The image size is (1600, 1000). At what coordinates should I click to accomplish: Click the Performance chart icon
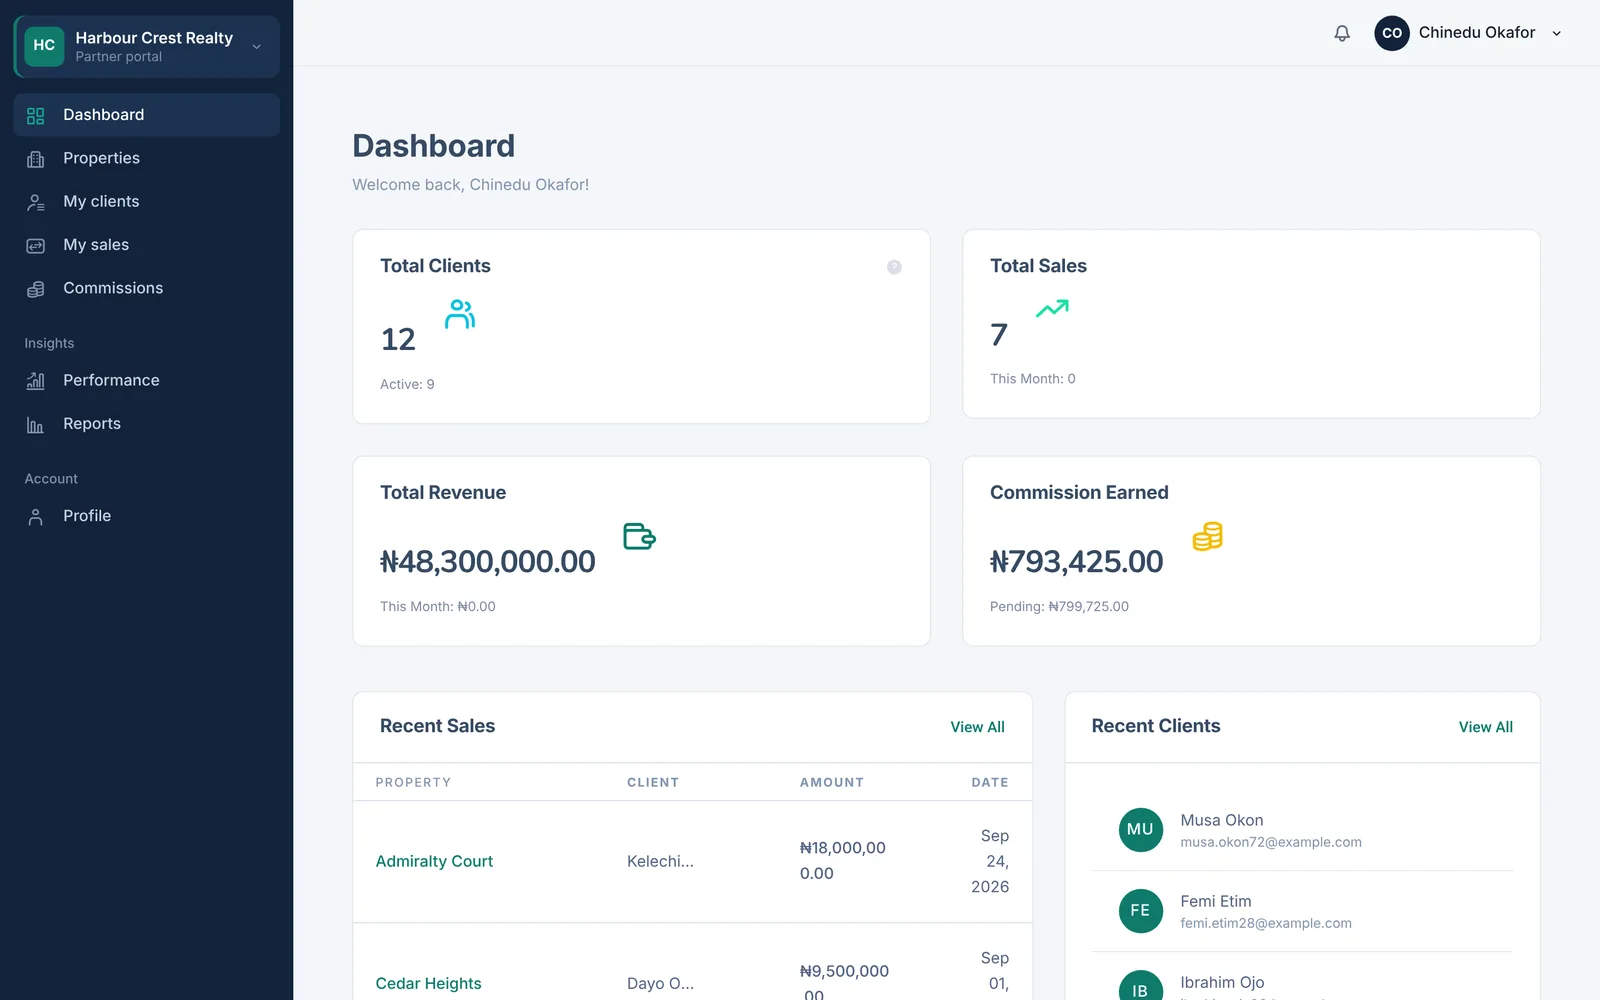(36, 381)
